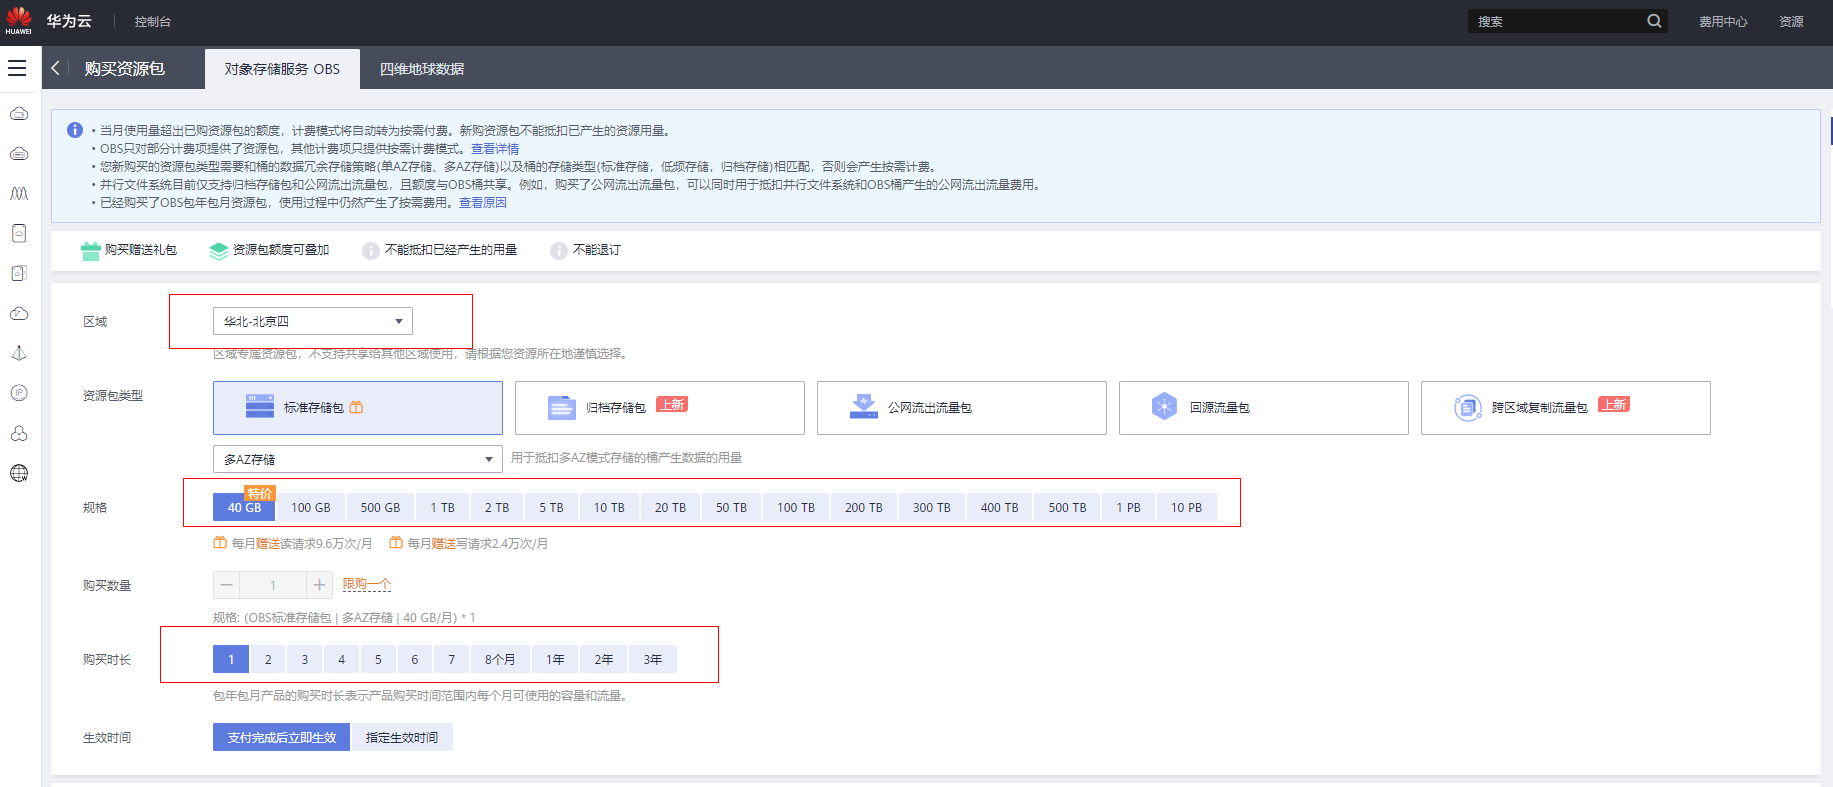Set purchase duration to 3年
1833x787 pixels.
[x=653, y=659]
